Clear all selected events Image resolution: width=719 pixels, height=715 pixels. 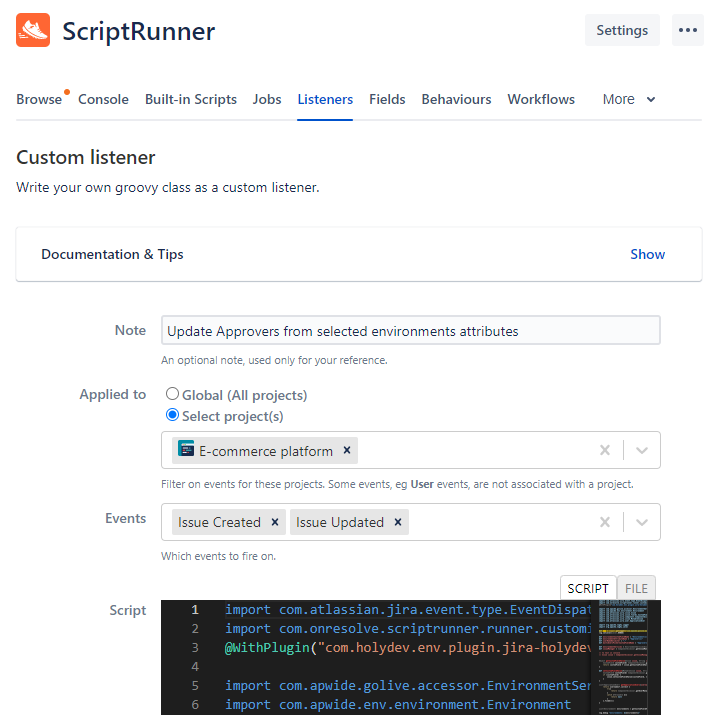tap(604, 522)
